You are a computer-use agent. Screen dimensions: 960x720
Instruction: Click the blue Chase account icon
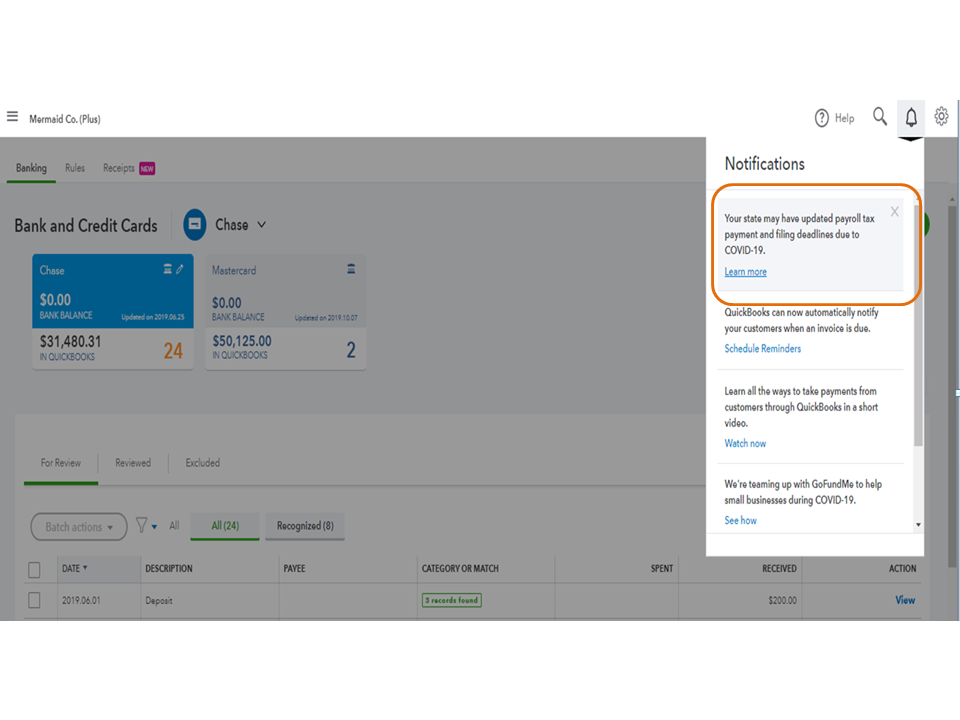pyautogui.click(x=195, y=225)
